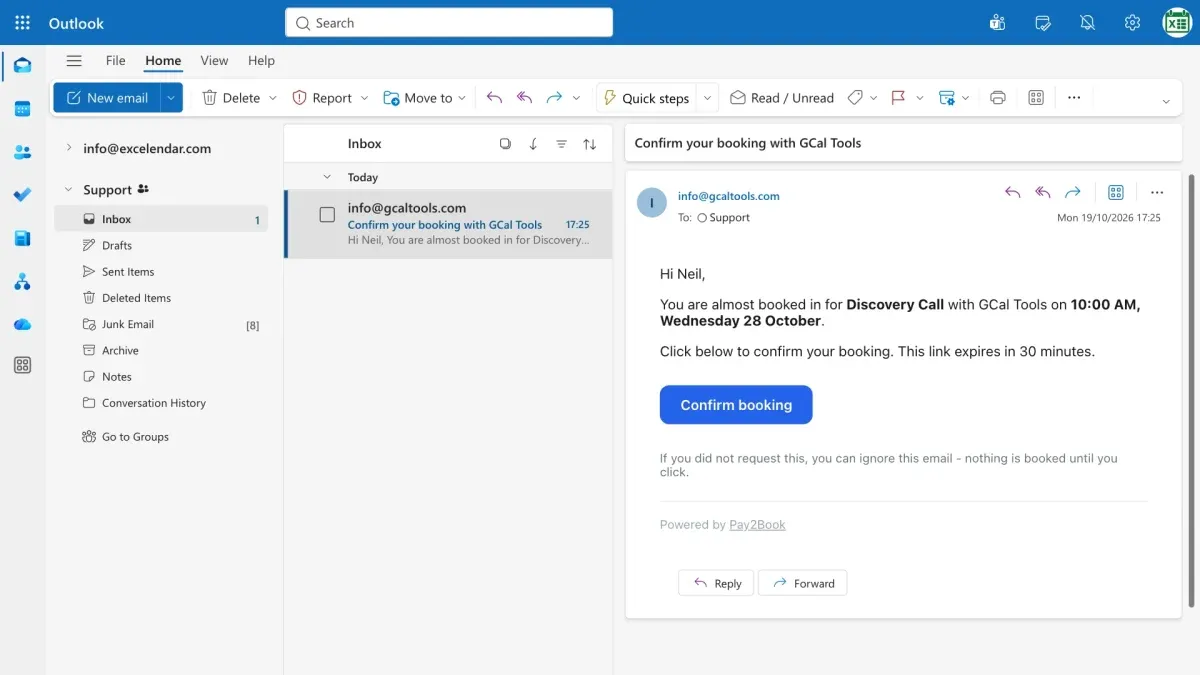Viewport: 1200px width, 675px height.
Task: Open Apps icon in message header
Action: click(x=1116, y=192)
